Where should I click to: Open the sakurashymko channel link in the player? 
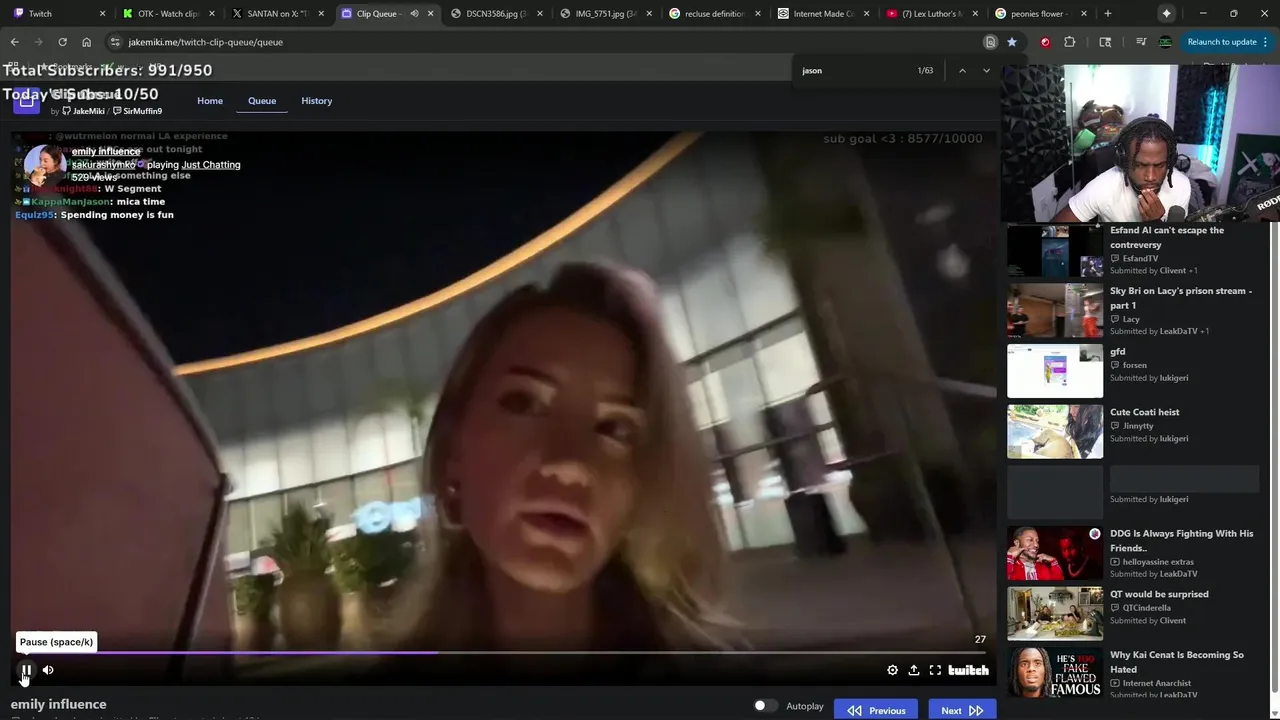(x=103, y=164)
